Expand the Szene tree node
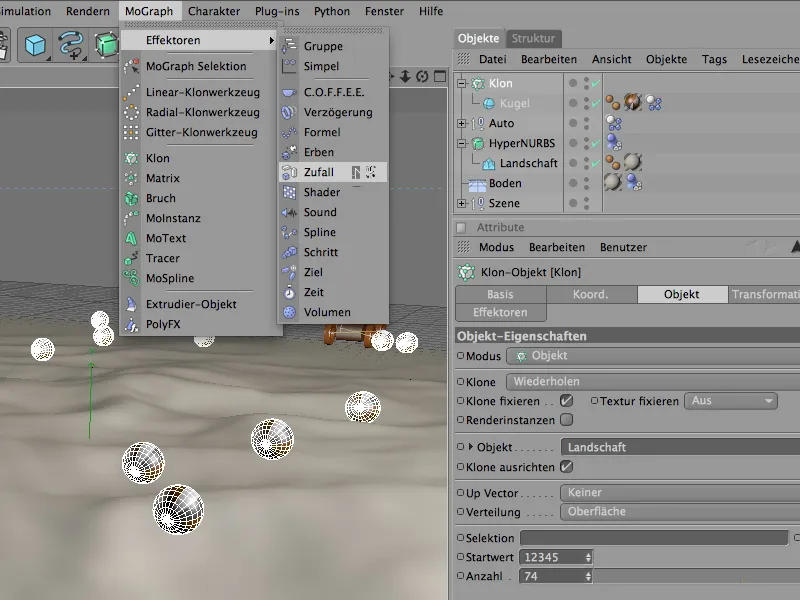The image size is (800, 600). coord(461,204)
